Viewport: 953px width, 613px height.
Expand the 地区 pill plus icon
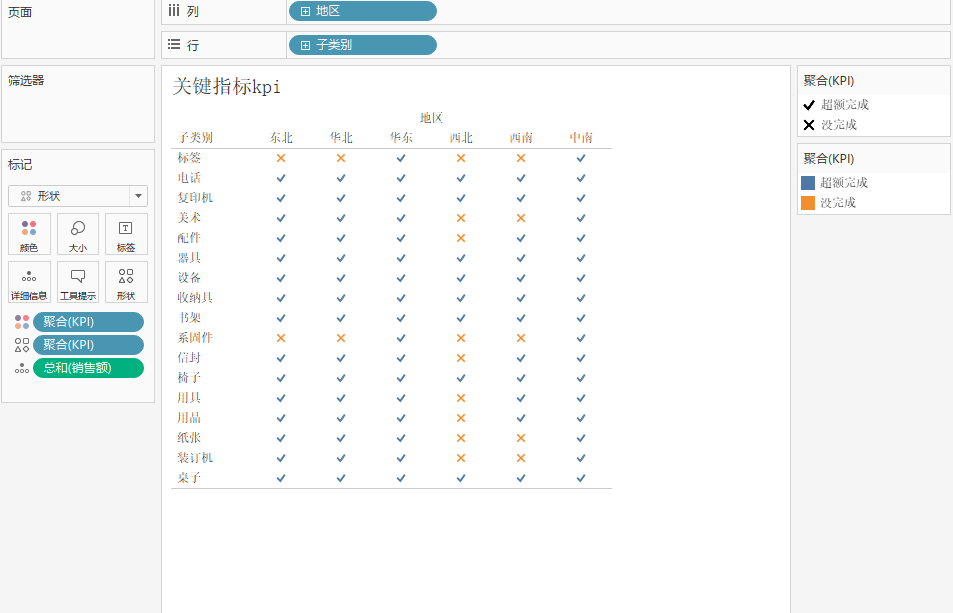click(305, 11)
